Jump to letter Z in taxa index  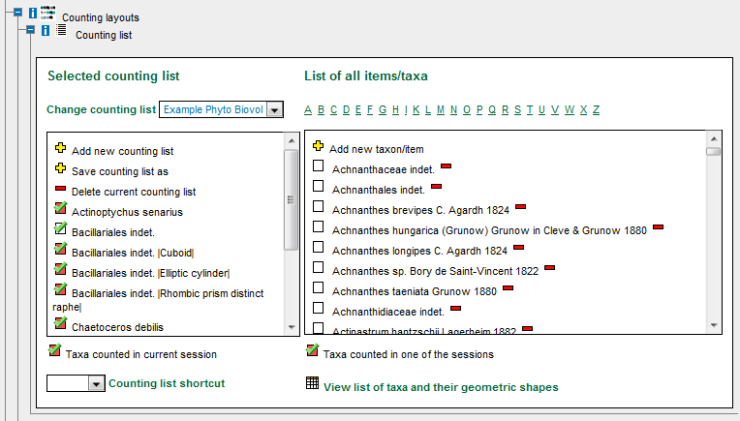(x=596, y=109)
